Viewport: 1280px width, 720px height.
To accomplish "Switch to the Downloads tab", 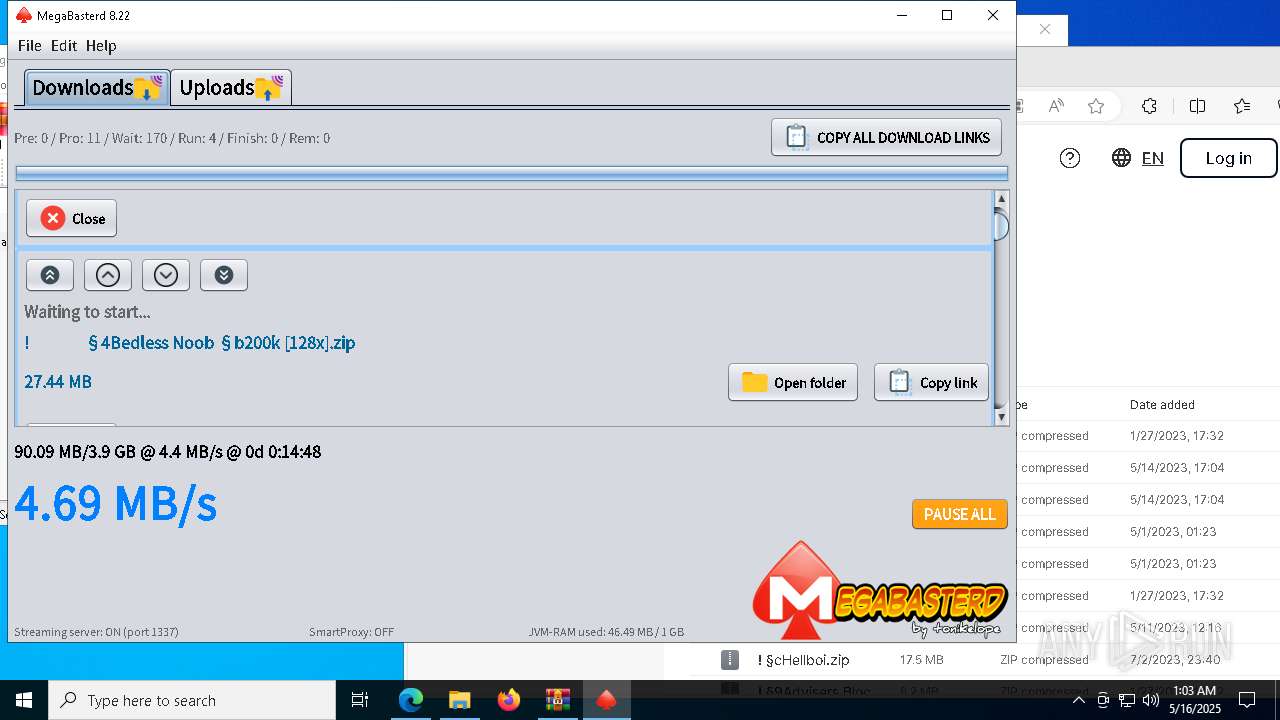I will point(97,88).
